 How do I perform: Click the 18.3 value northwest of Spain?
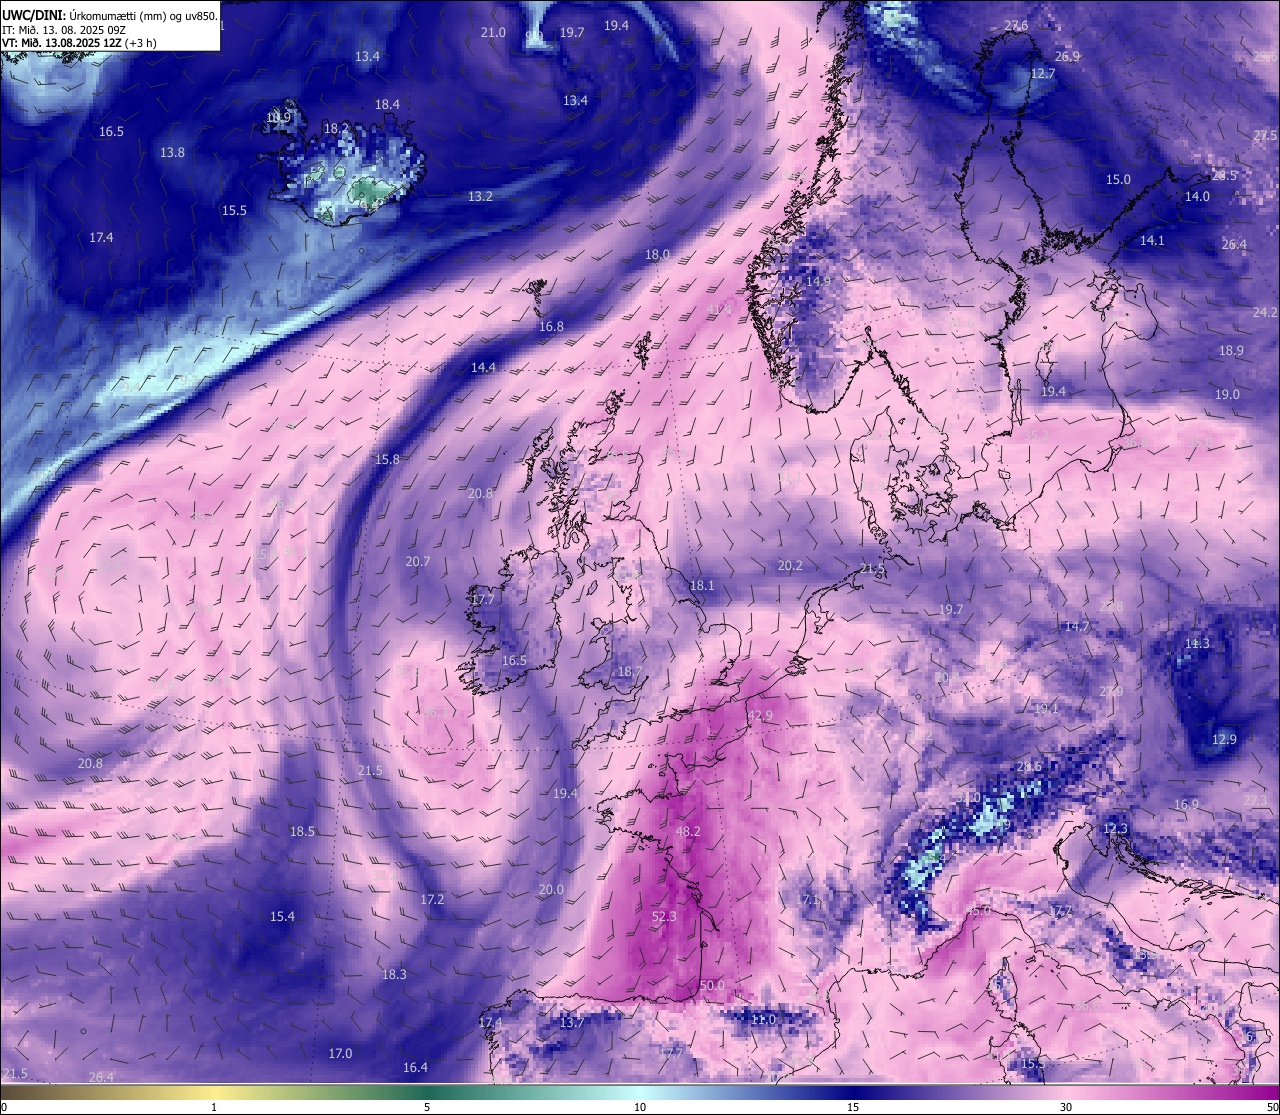[x=394, y=974]
